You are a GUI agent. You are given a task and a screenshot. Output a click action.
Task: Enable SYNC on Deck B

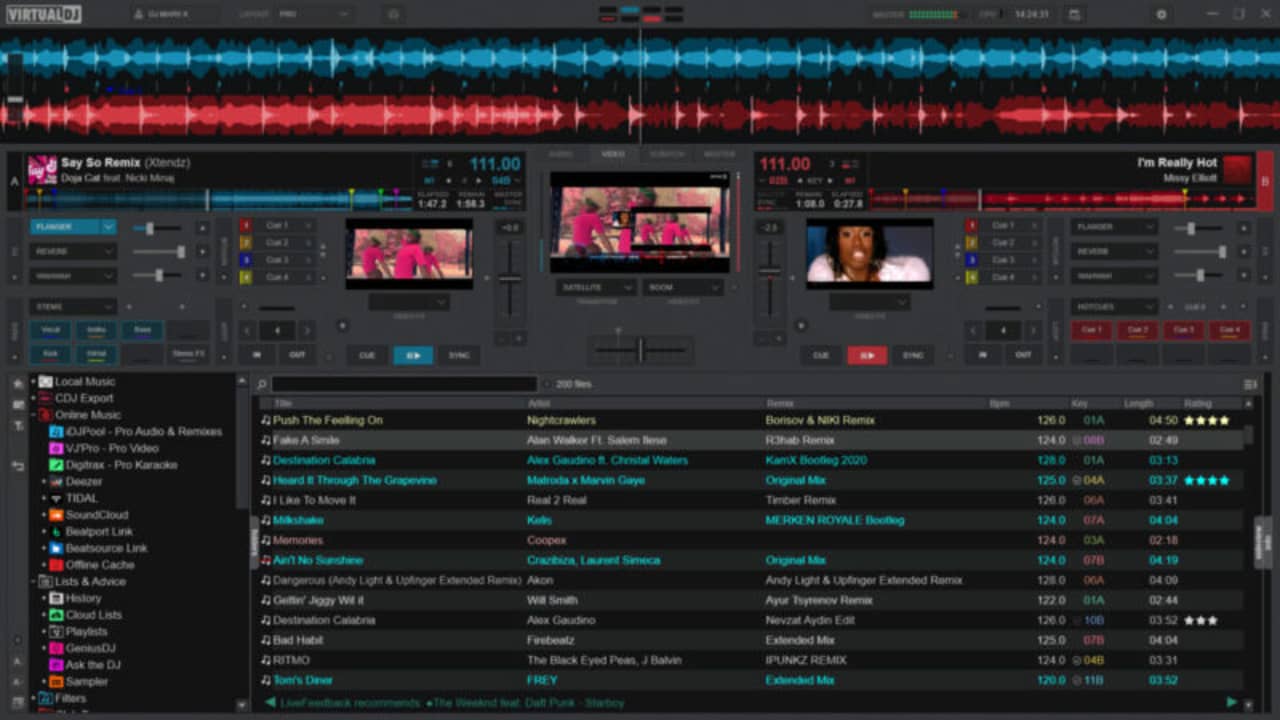pos(914,355)
